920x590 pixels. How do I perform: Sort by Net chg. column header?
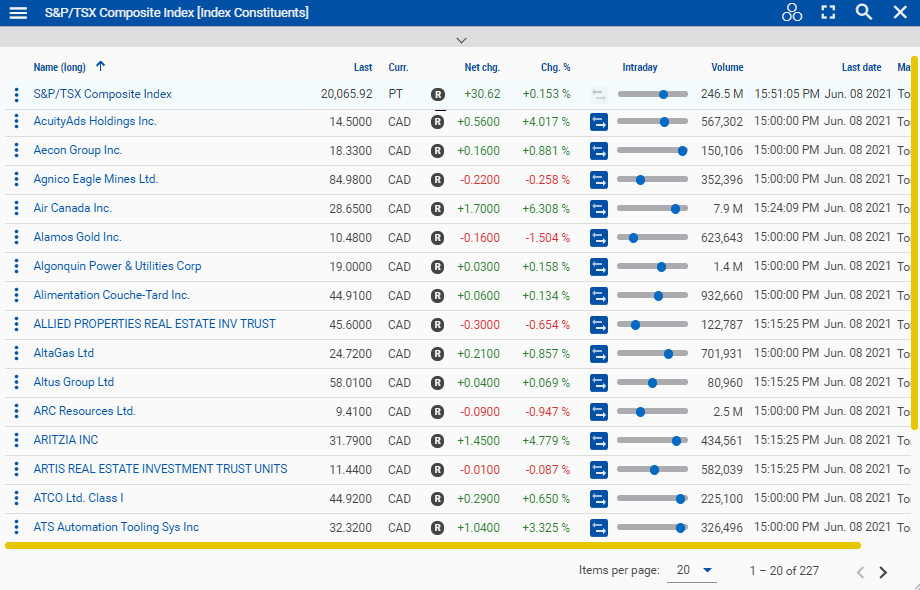[482, 67]
